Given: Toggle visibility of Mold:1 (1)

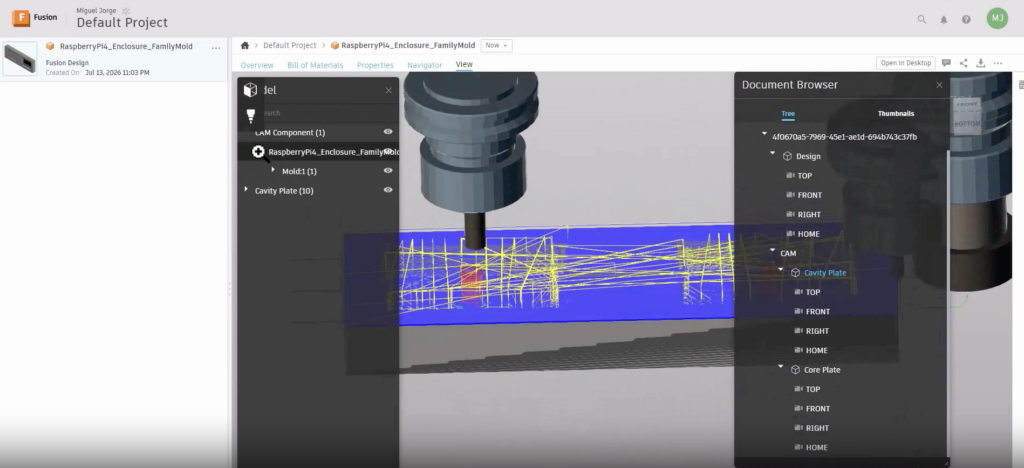Looking at the screenshot, I should click(x=388, y=170).
